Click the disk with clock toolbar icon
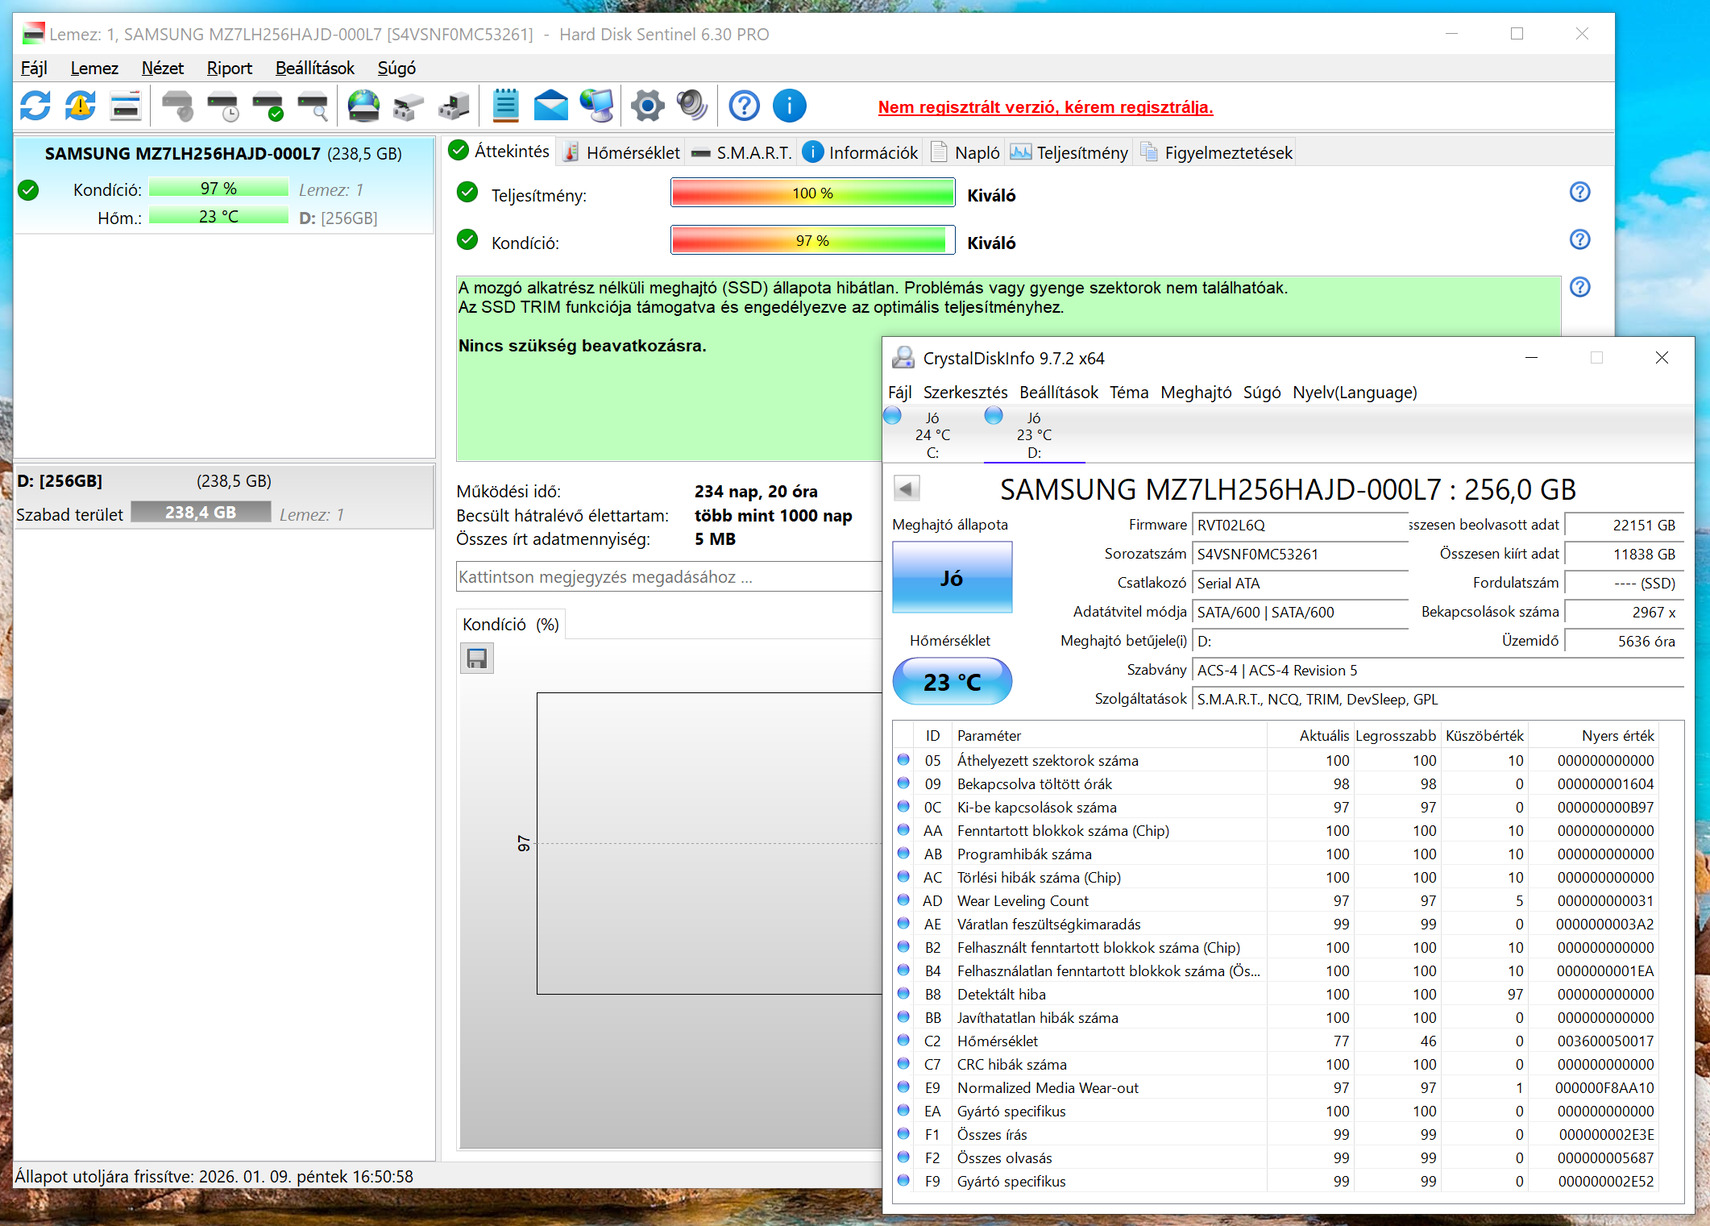Viewport: 1710px width, 1226px height. click(223, 106)
